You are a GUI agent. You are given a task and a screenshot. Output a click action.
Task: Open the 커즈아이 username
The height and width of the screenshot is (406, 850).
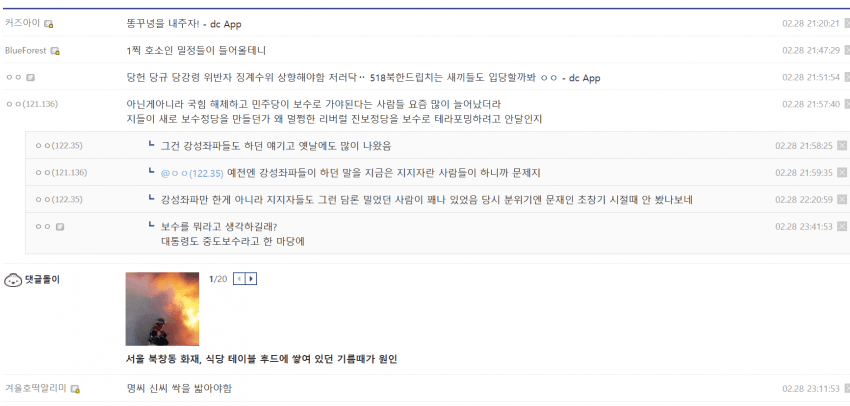click(22, 23)
